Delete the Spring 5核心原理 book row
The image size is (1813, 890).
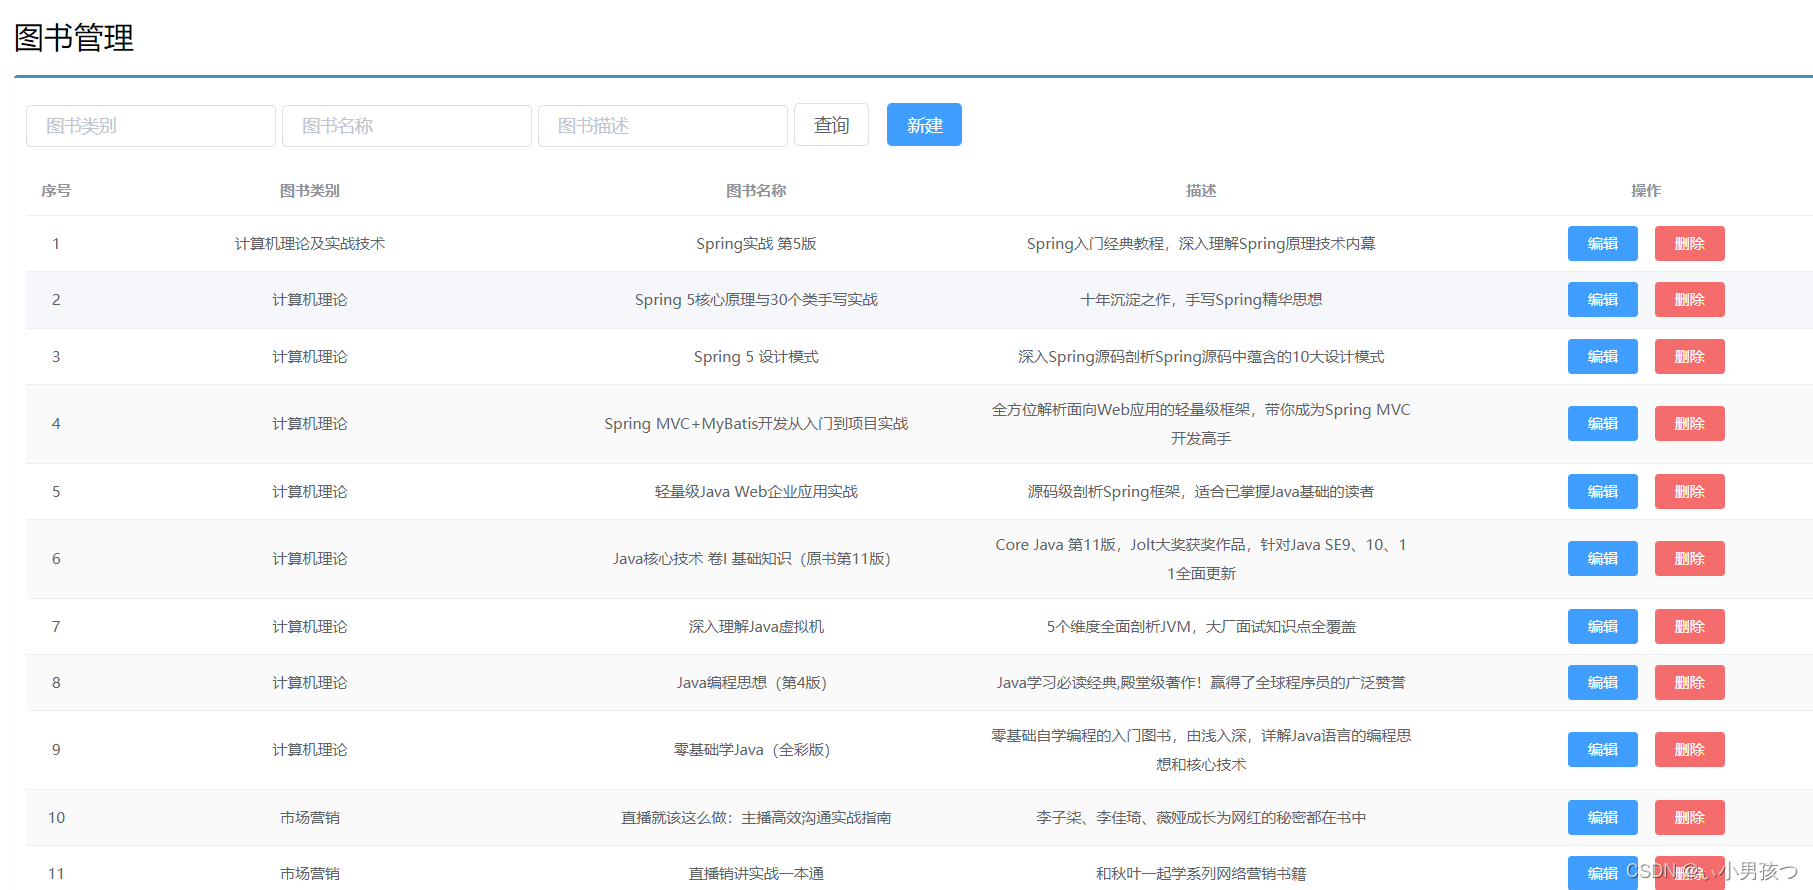[1689, 300]
